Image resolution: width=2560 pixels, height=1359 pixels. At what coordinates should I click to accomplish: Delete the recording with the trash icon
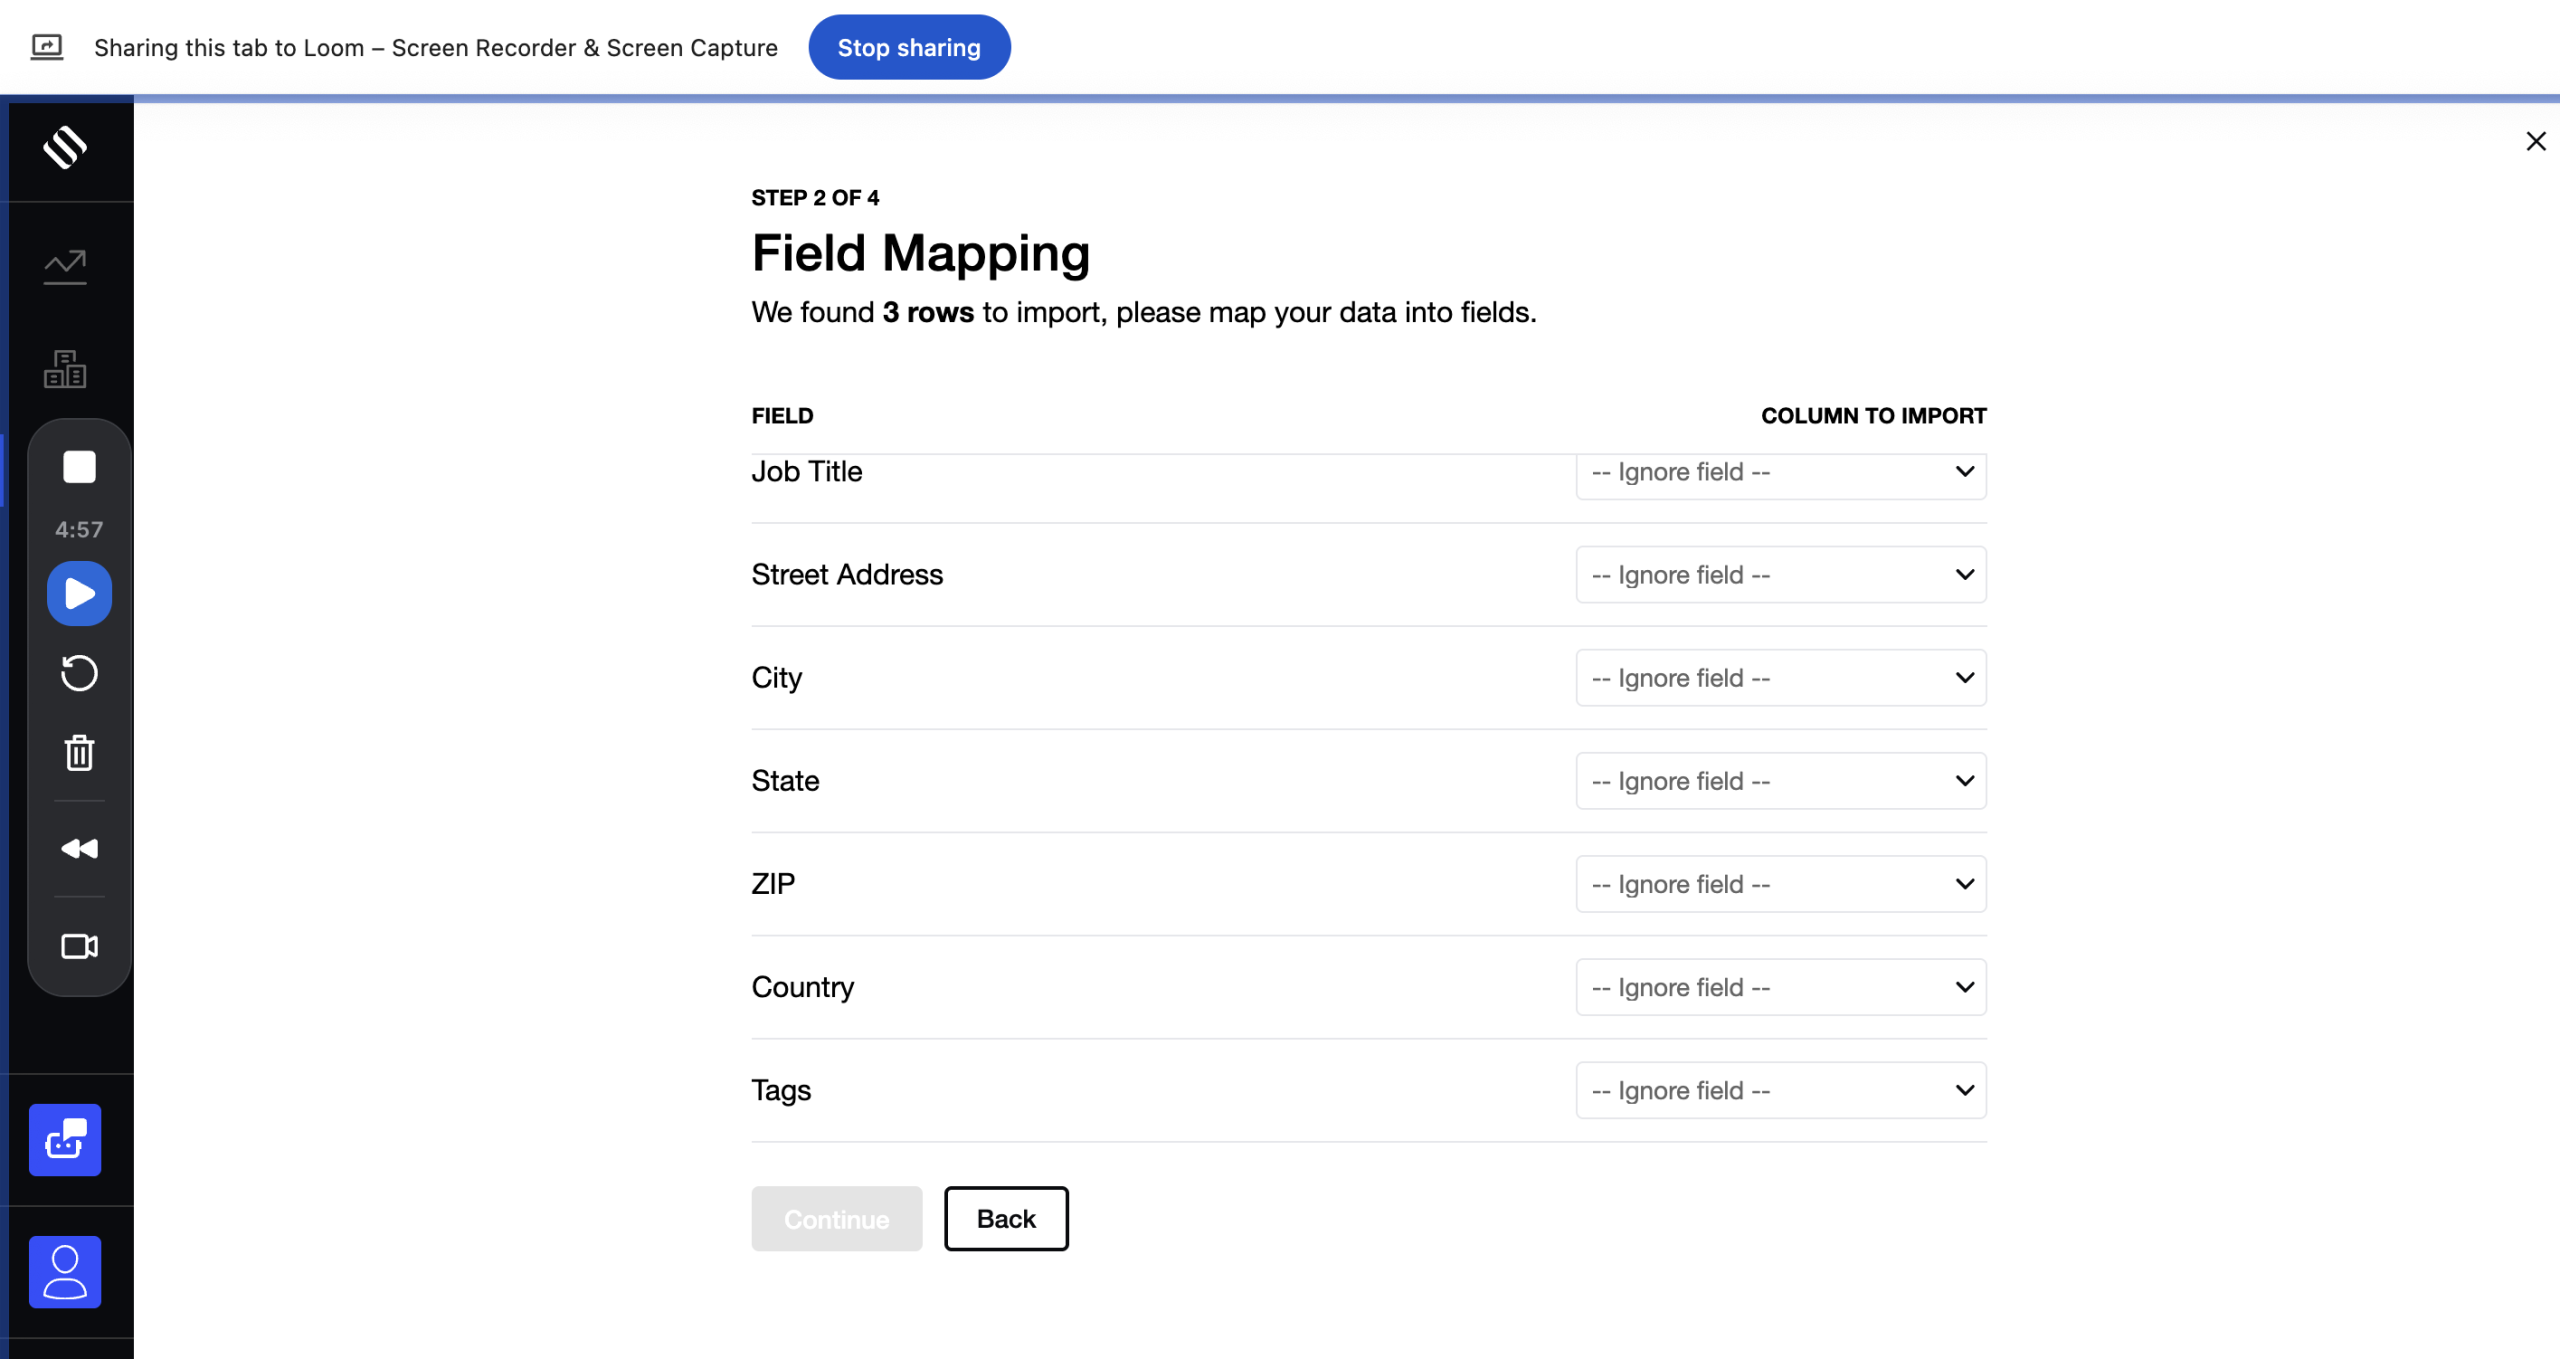[x=79, y=753]
